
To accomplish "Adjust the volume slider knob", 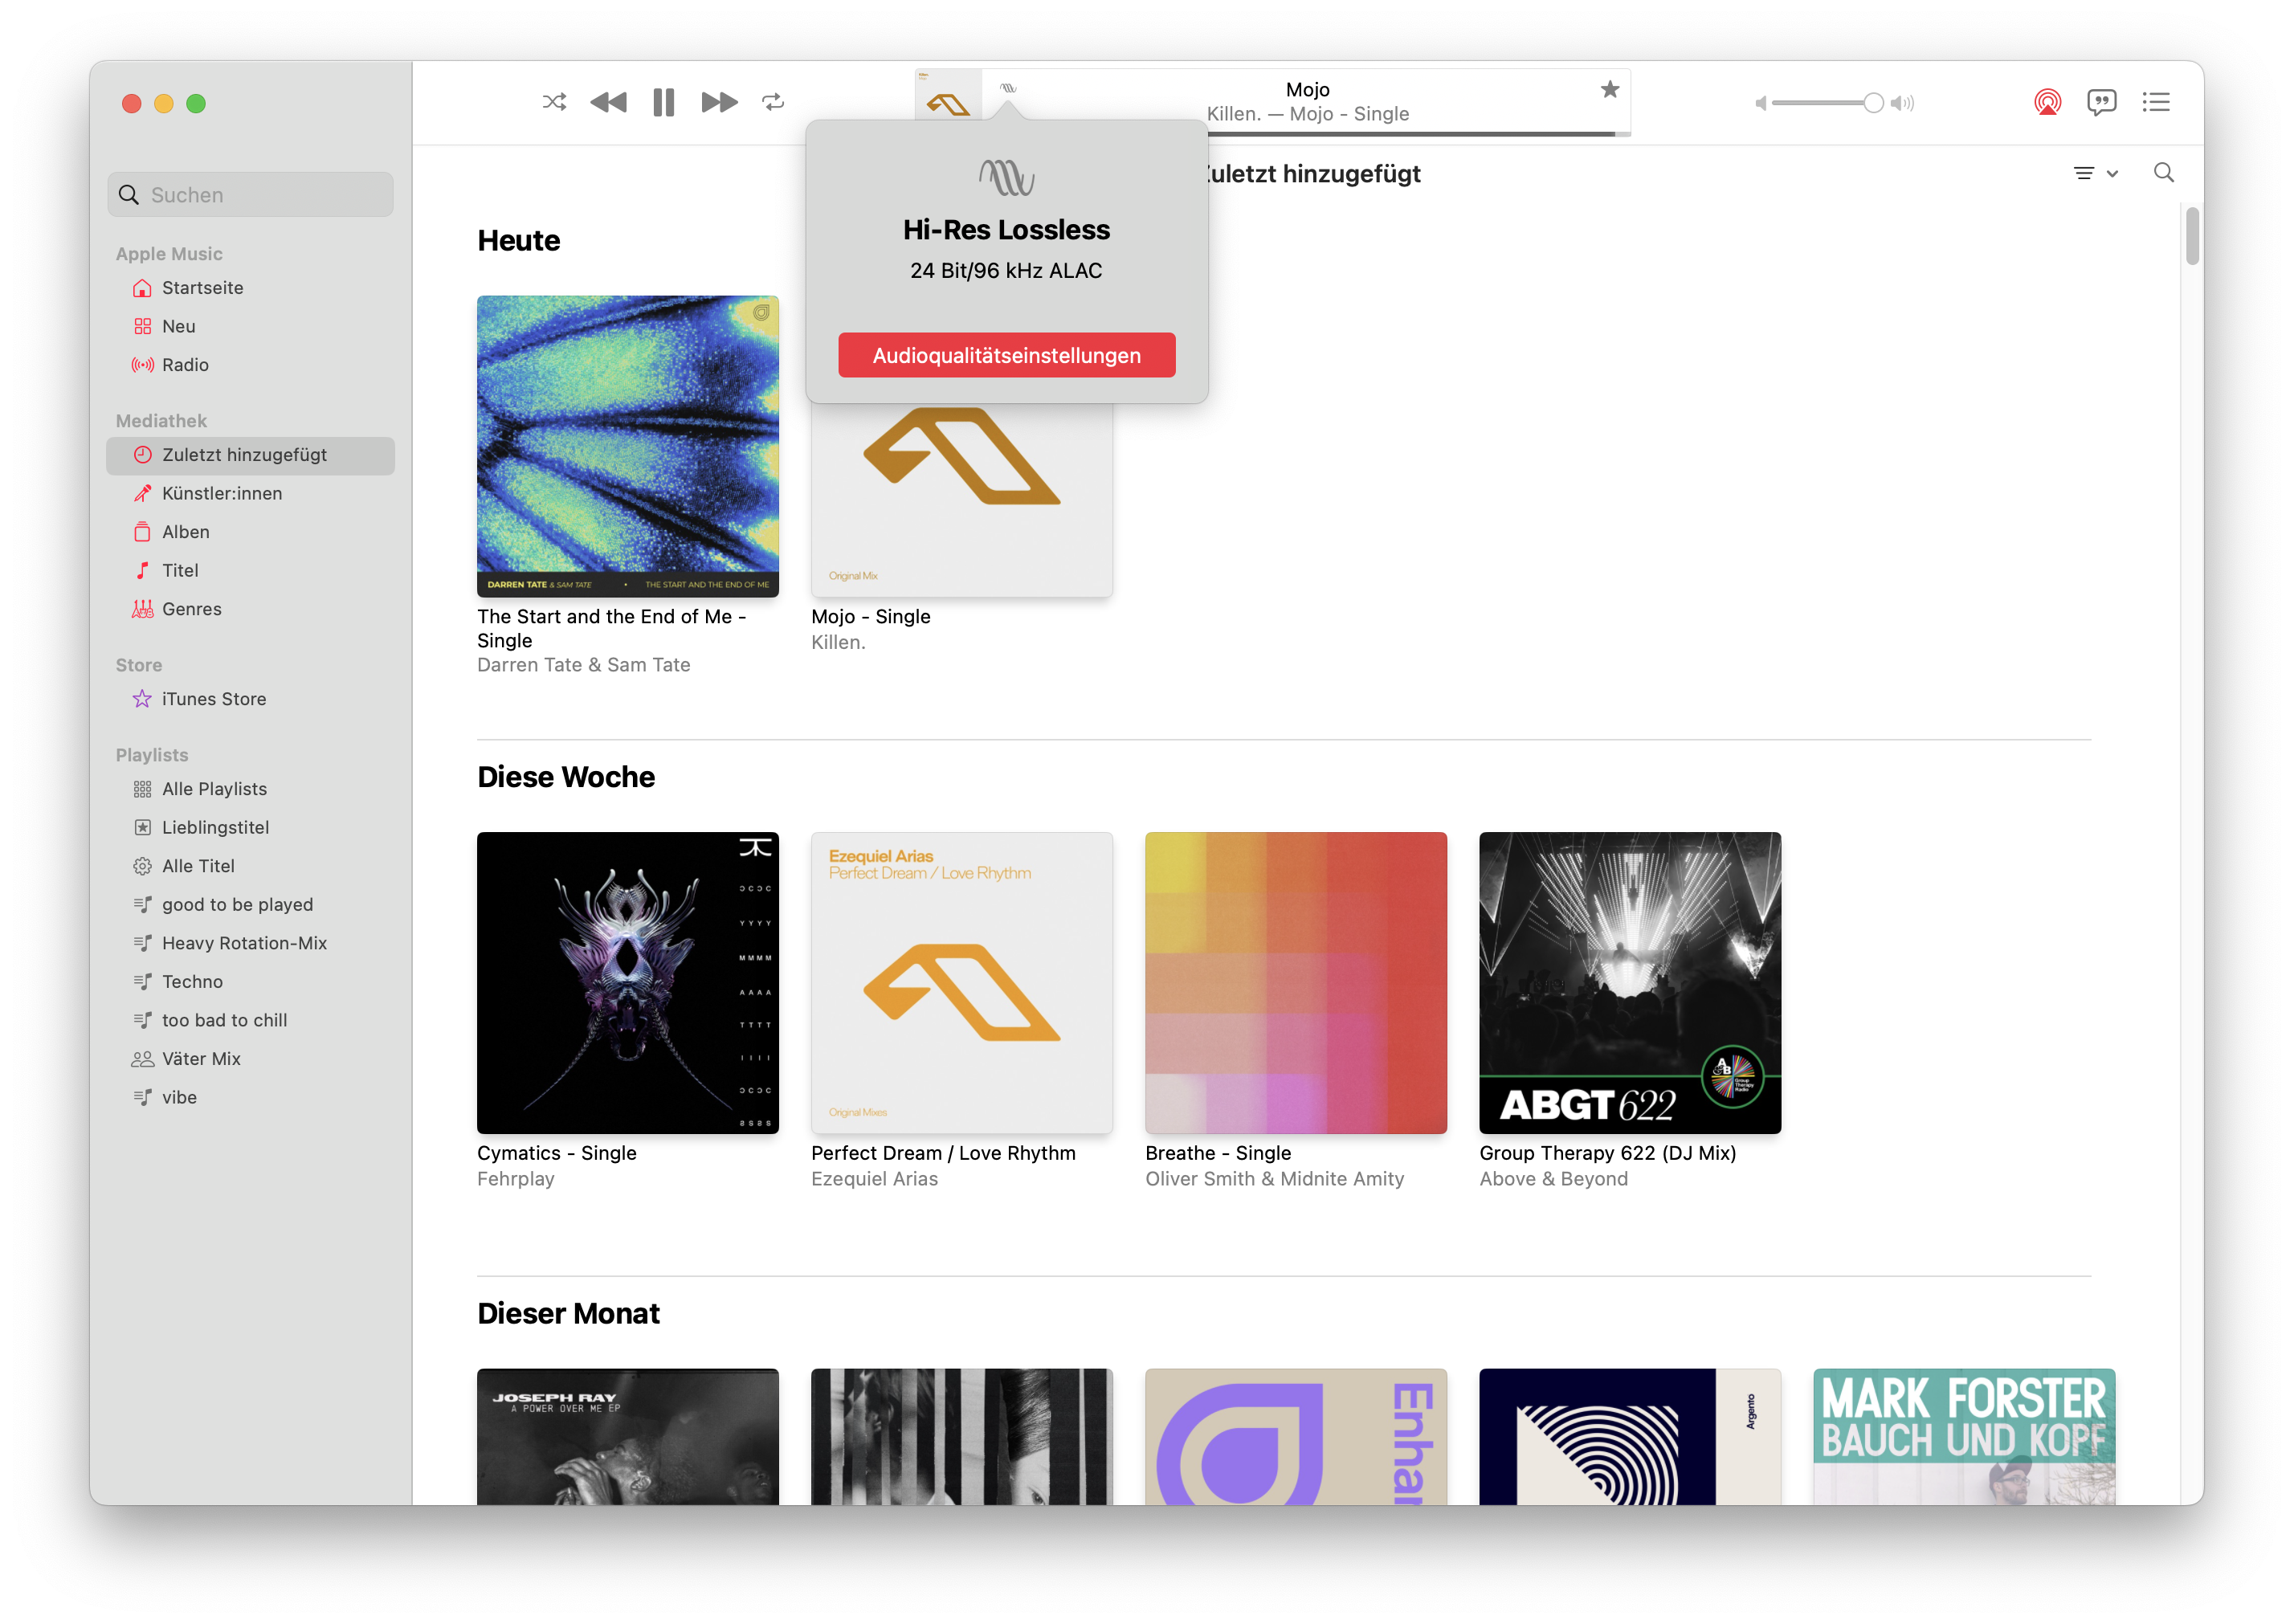I will pyautogui.click(x=1873, y=103).
